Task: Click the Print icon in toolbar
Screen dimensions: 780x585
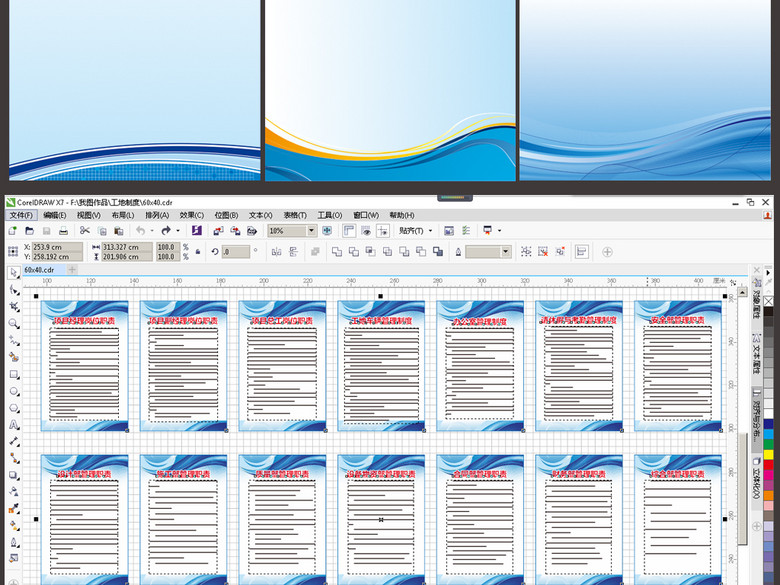Action: pos(65,231)
